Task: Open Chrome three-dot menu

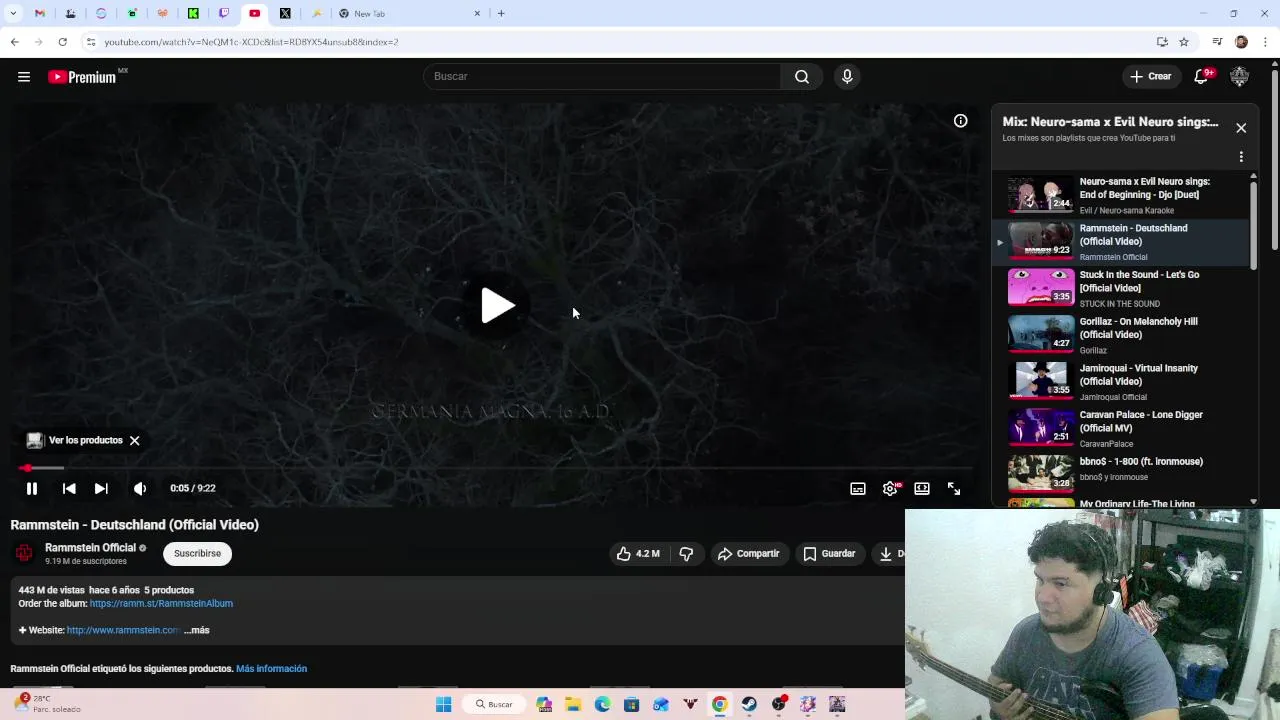Action: pyautogui.click(x=1266, y=42)
